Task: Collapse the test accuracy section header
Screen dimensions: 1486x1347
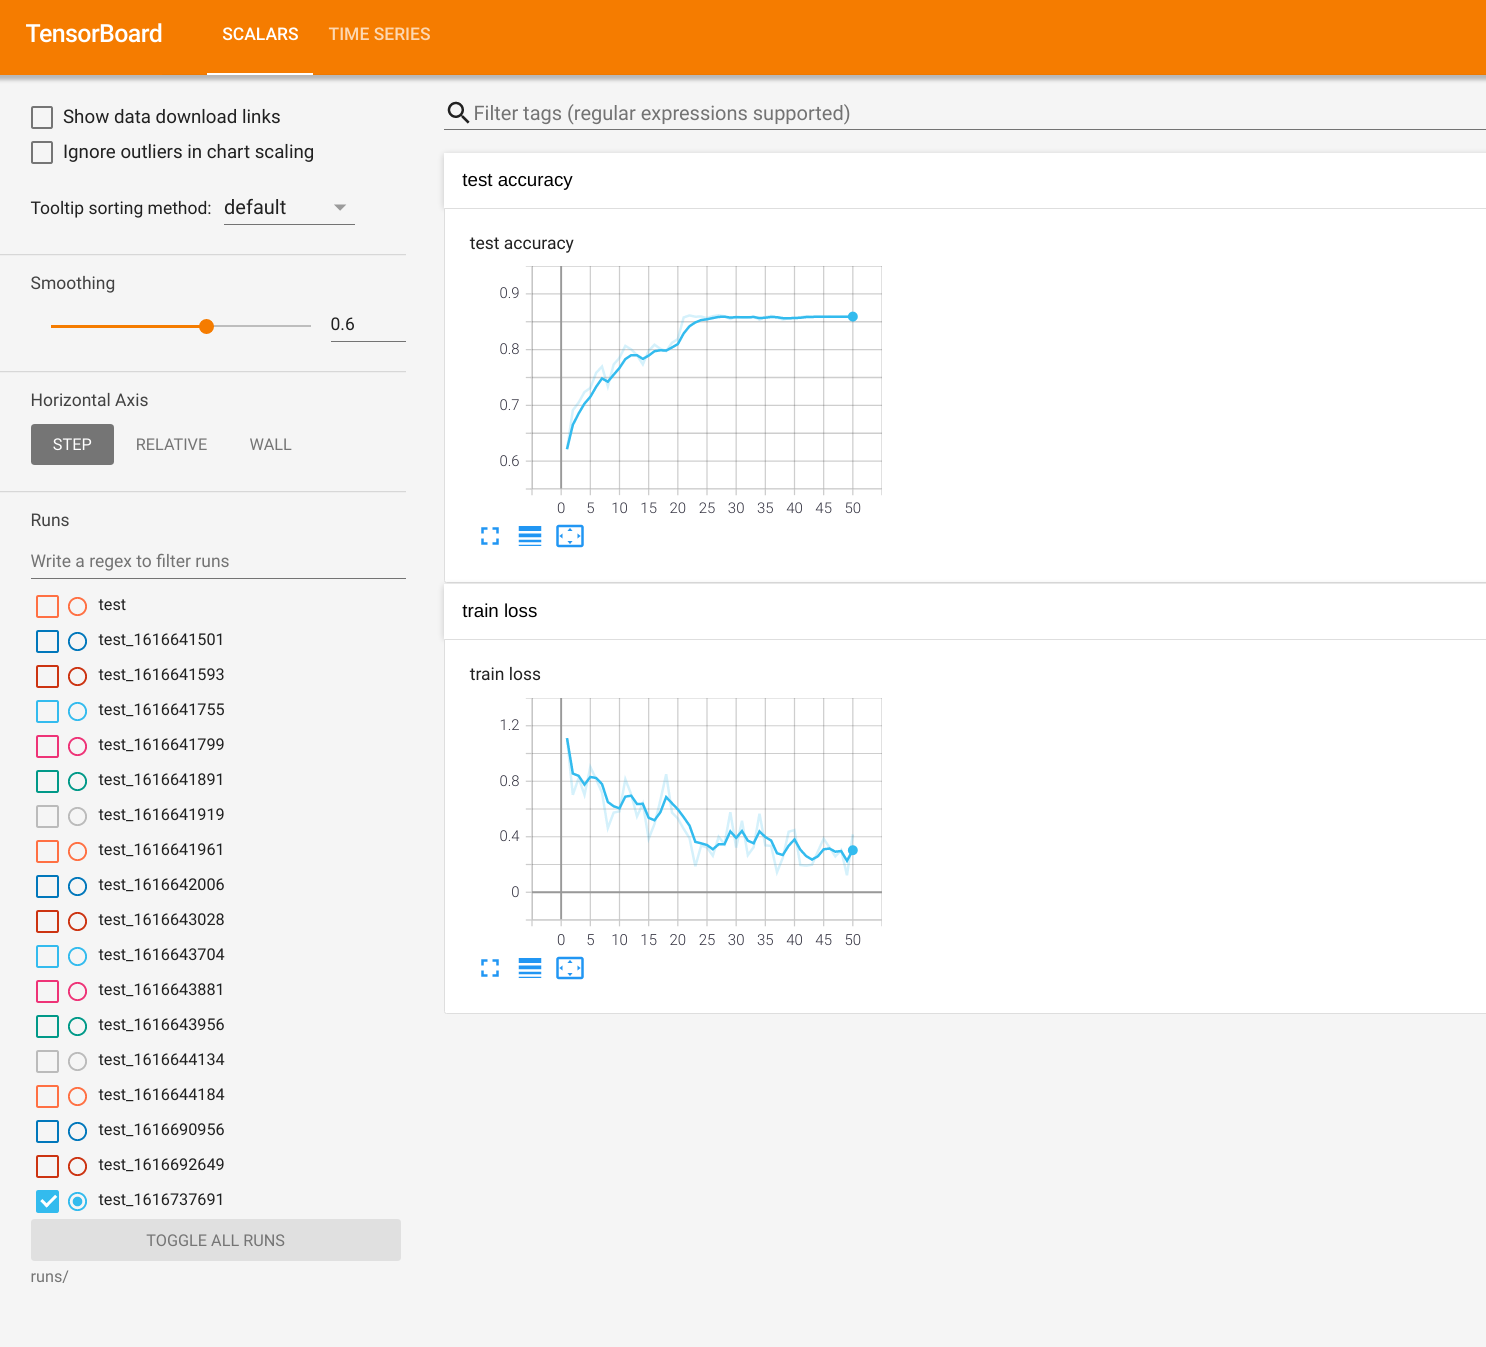Action: (517, 180)
